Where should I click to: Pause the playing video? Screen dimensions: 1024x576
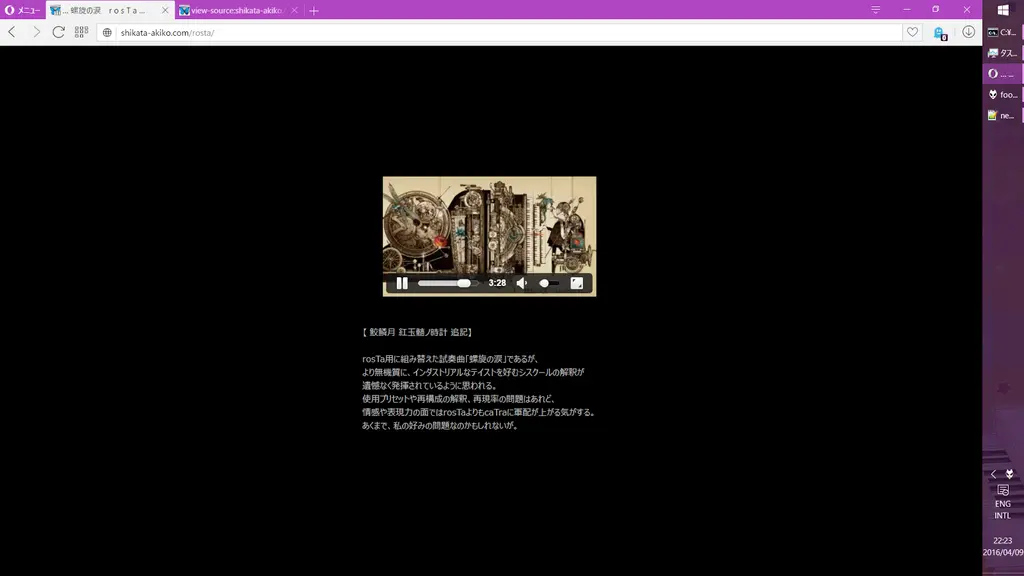[402, 283]
